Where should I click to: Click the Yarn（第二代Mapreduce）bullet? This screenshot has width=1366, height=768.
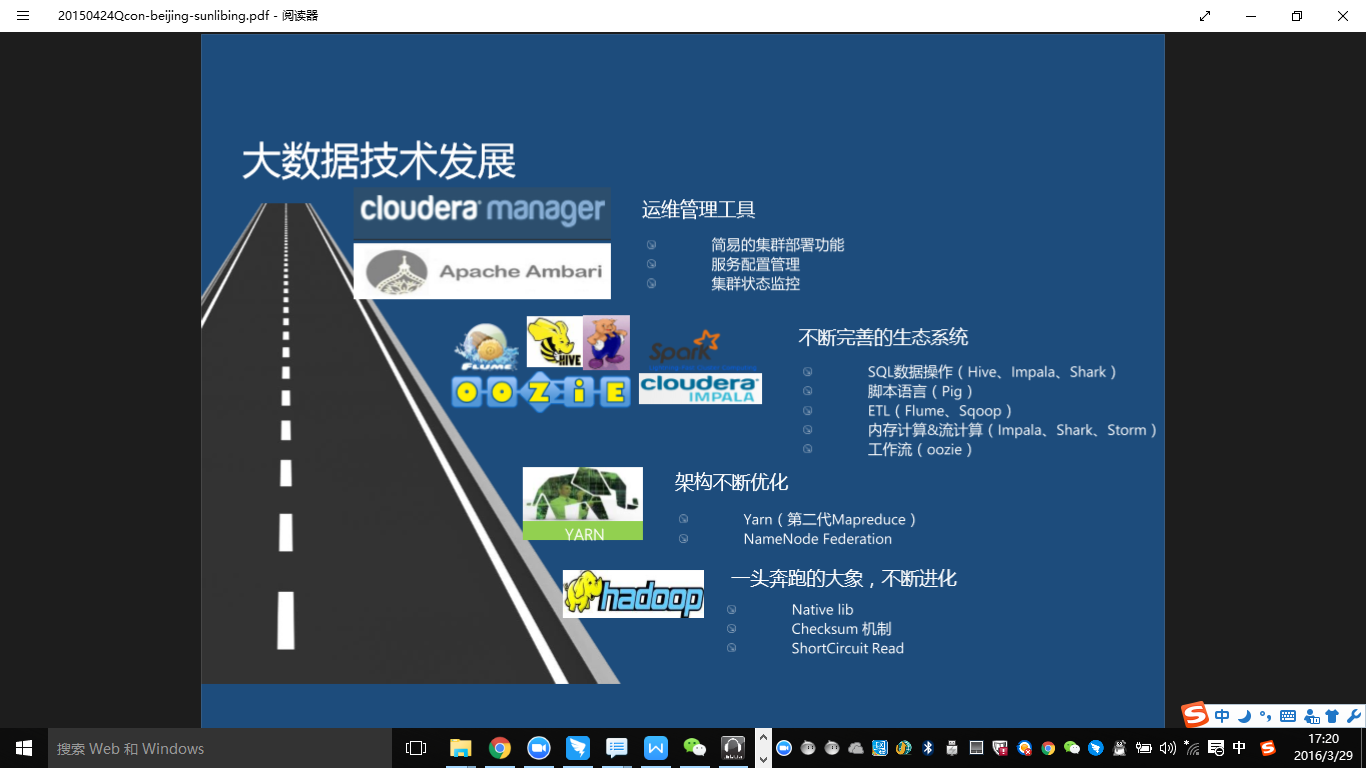tap(830, 520)
